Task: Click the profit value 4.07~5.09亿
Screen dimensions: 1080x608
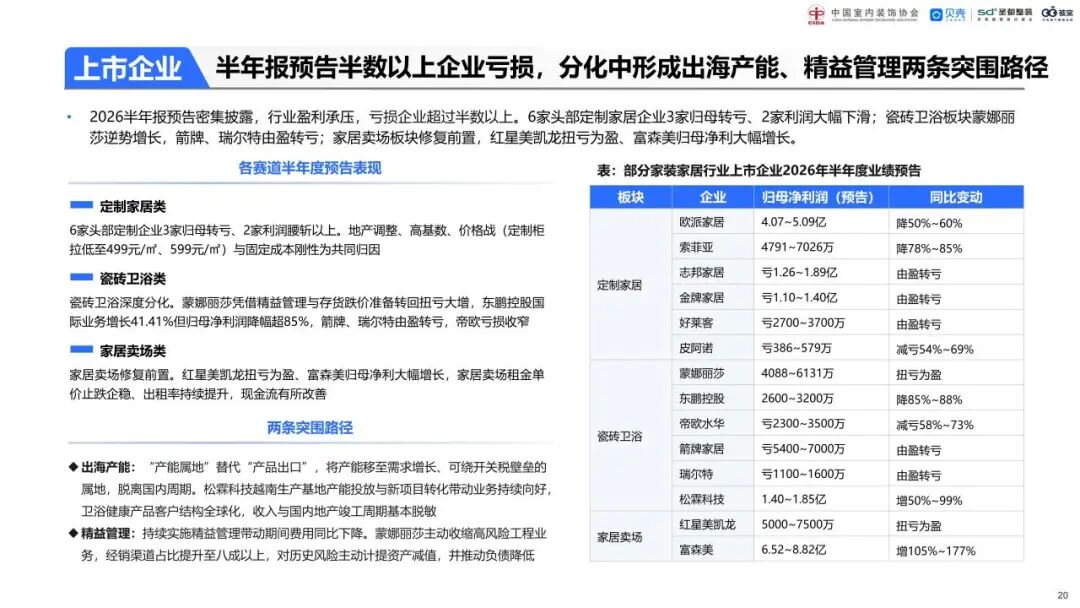Action: point(793,222)
